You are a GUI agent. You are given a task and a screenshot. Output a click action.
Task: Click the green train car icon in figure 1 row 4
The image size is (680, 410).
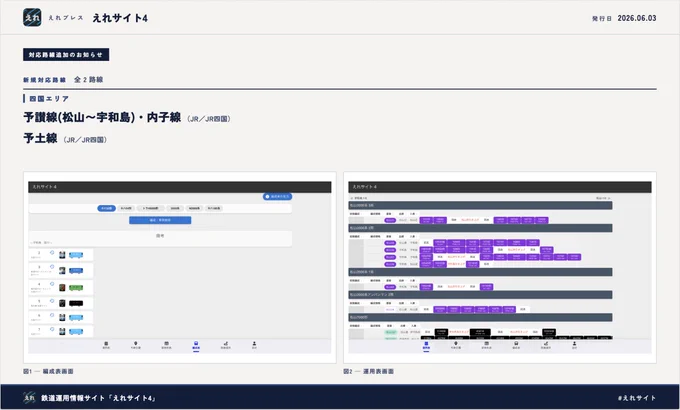[76, 287]
